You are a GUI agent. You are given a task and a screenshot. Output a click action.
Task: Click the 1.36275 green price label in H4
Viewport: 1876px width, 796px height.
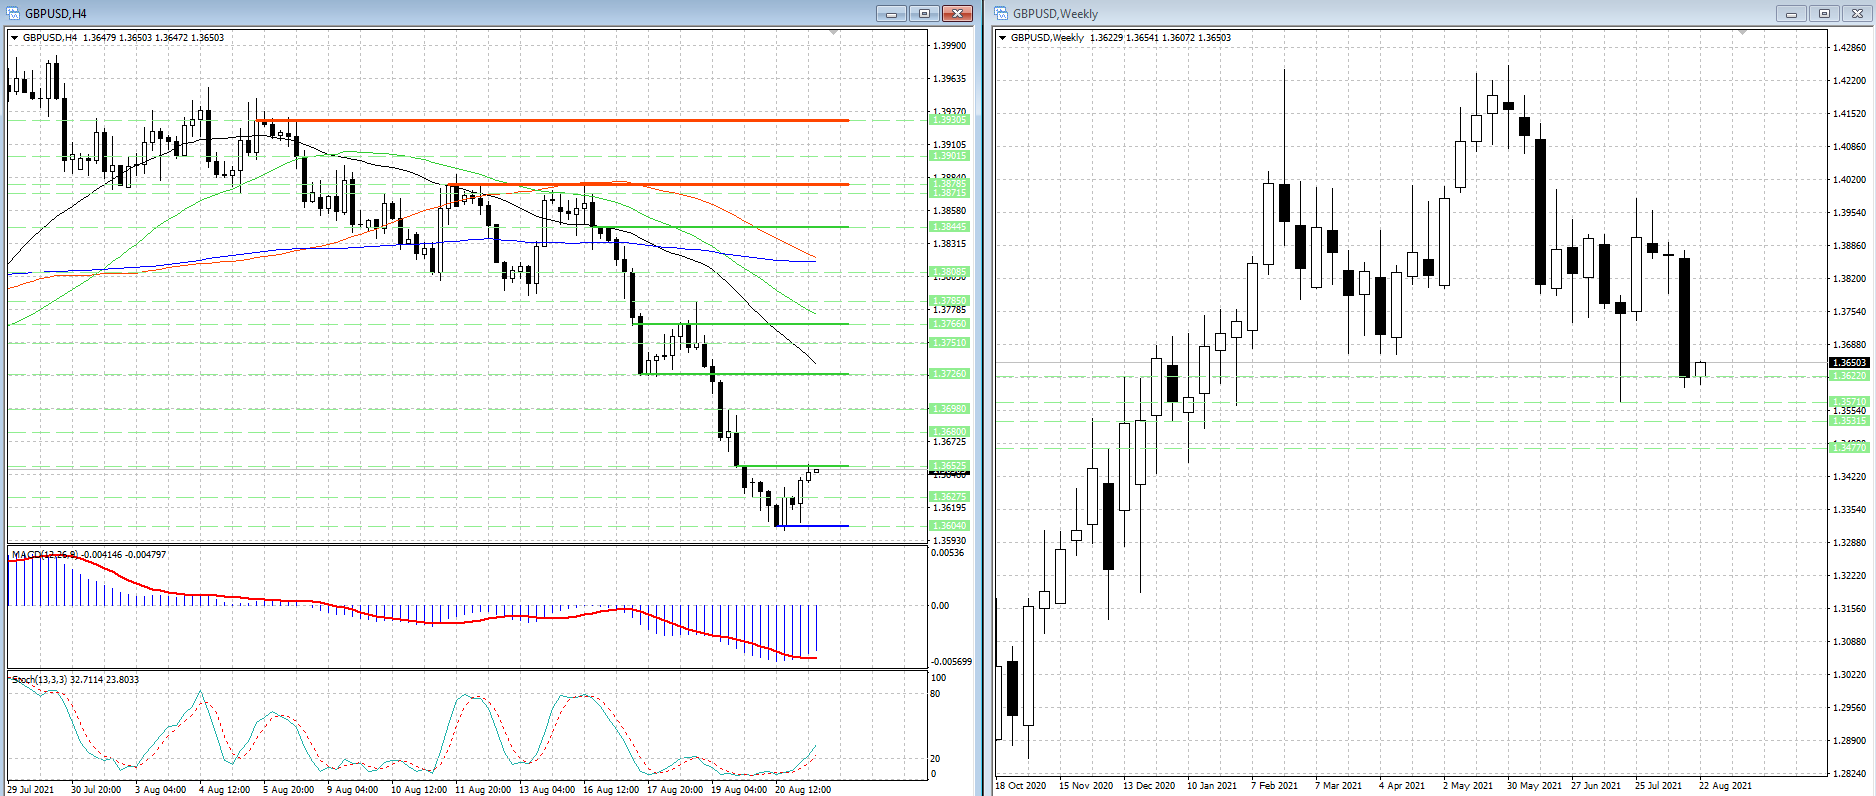tap(949, 497)
